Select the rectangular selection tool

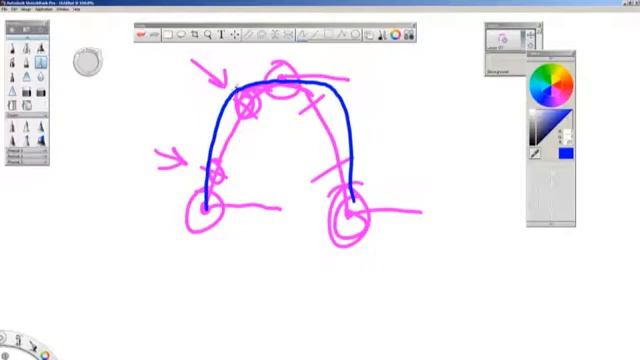click(x=168, y=35)
